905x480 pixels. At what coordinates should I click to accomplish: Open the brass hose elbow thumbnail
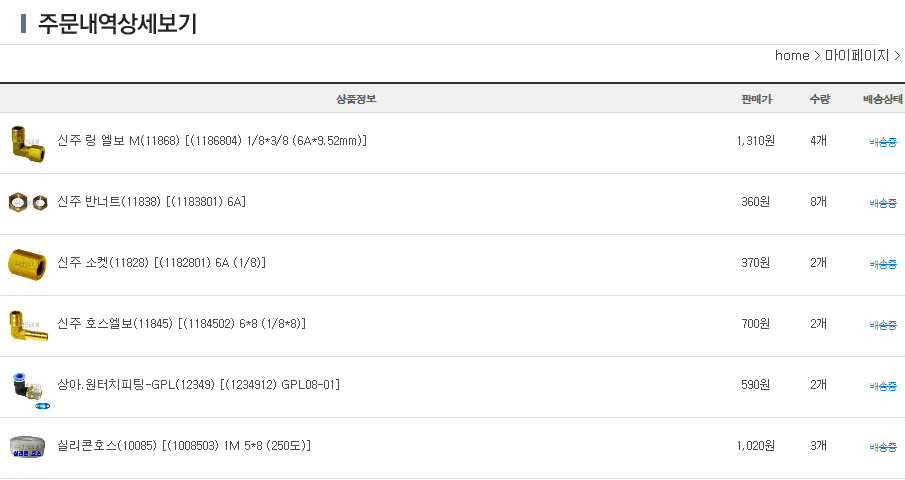(x=28, y=326)
